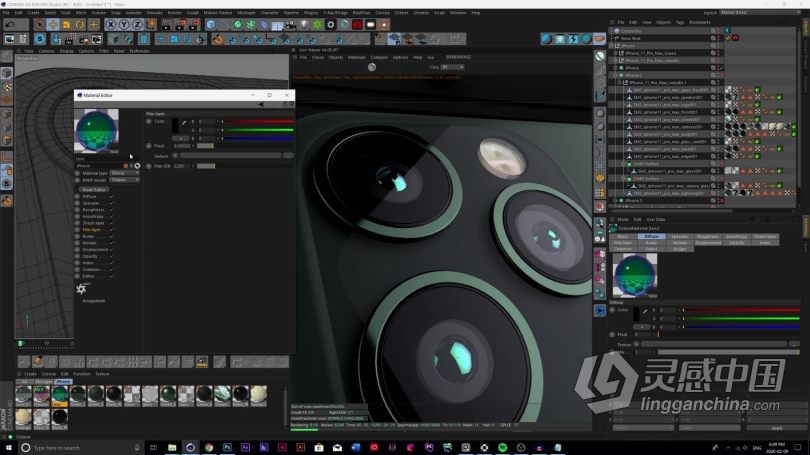Toggle the Opacity channel checkbox
Viewport: 810px width, 455px height.
pyautogui.click(x=112, y=256)
